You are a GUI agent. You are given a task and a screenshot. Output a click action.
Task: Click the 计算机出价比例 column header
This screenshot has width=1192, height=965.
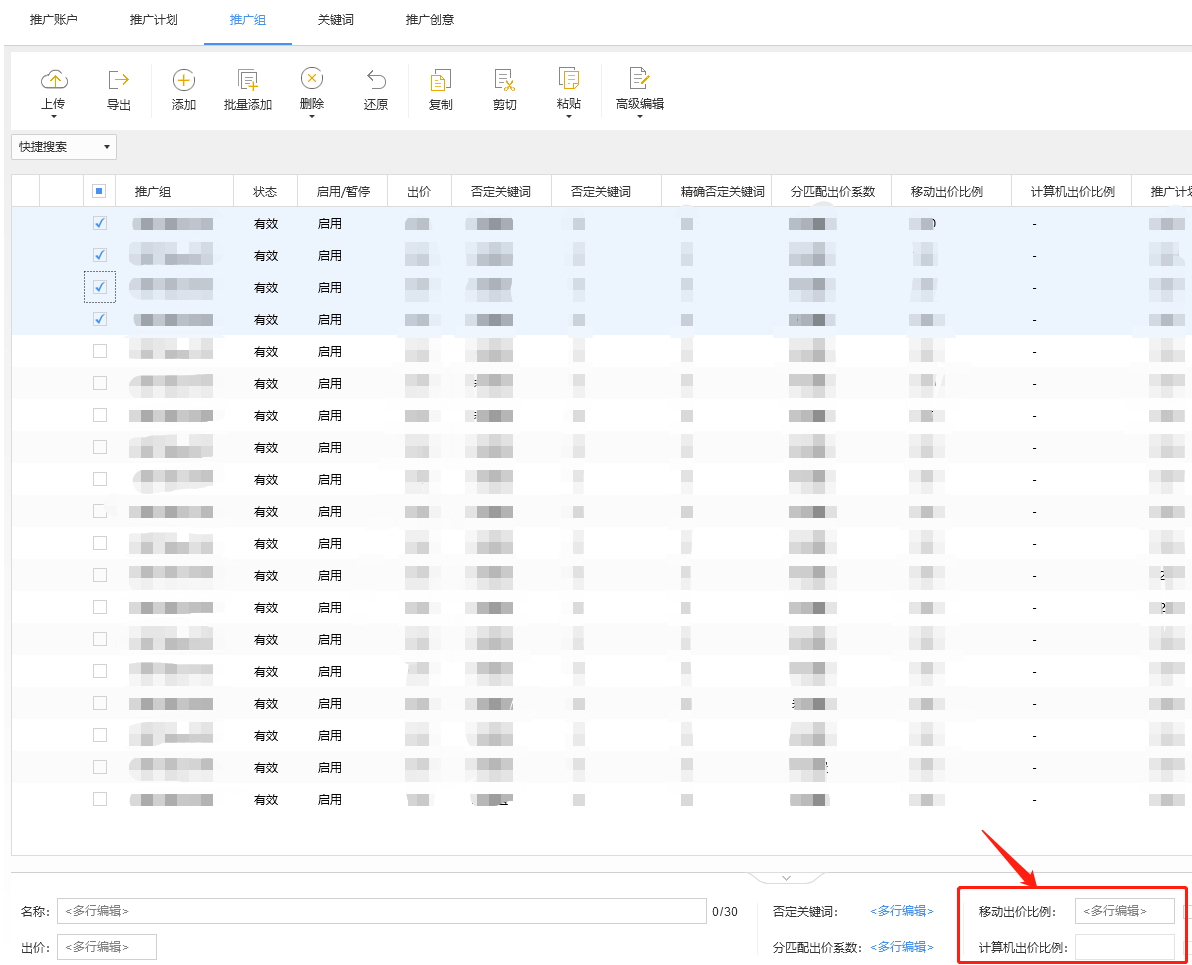coord(1073,192)
